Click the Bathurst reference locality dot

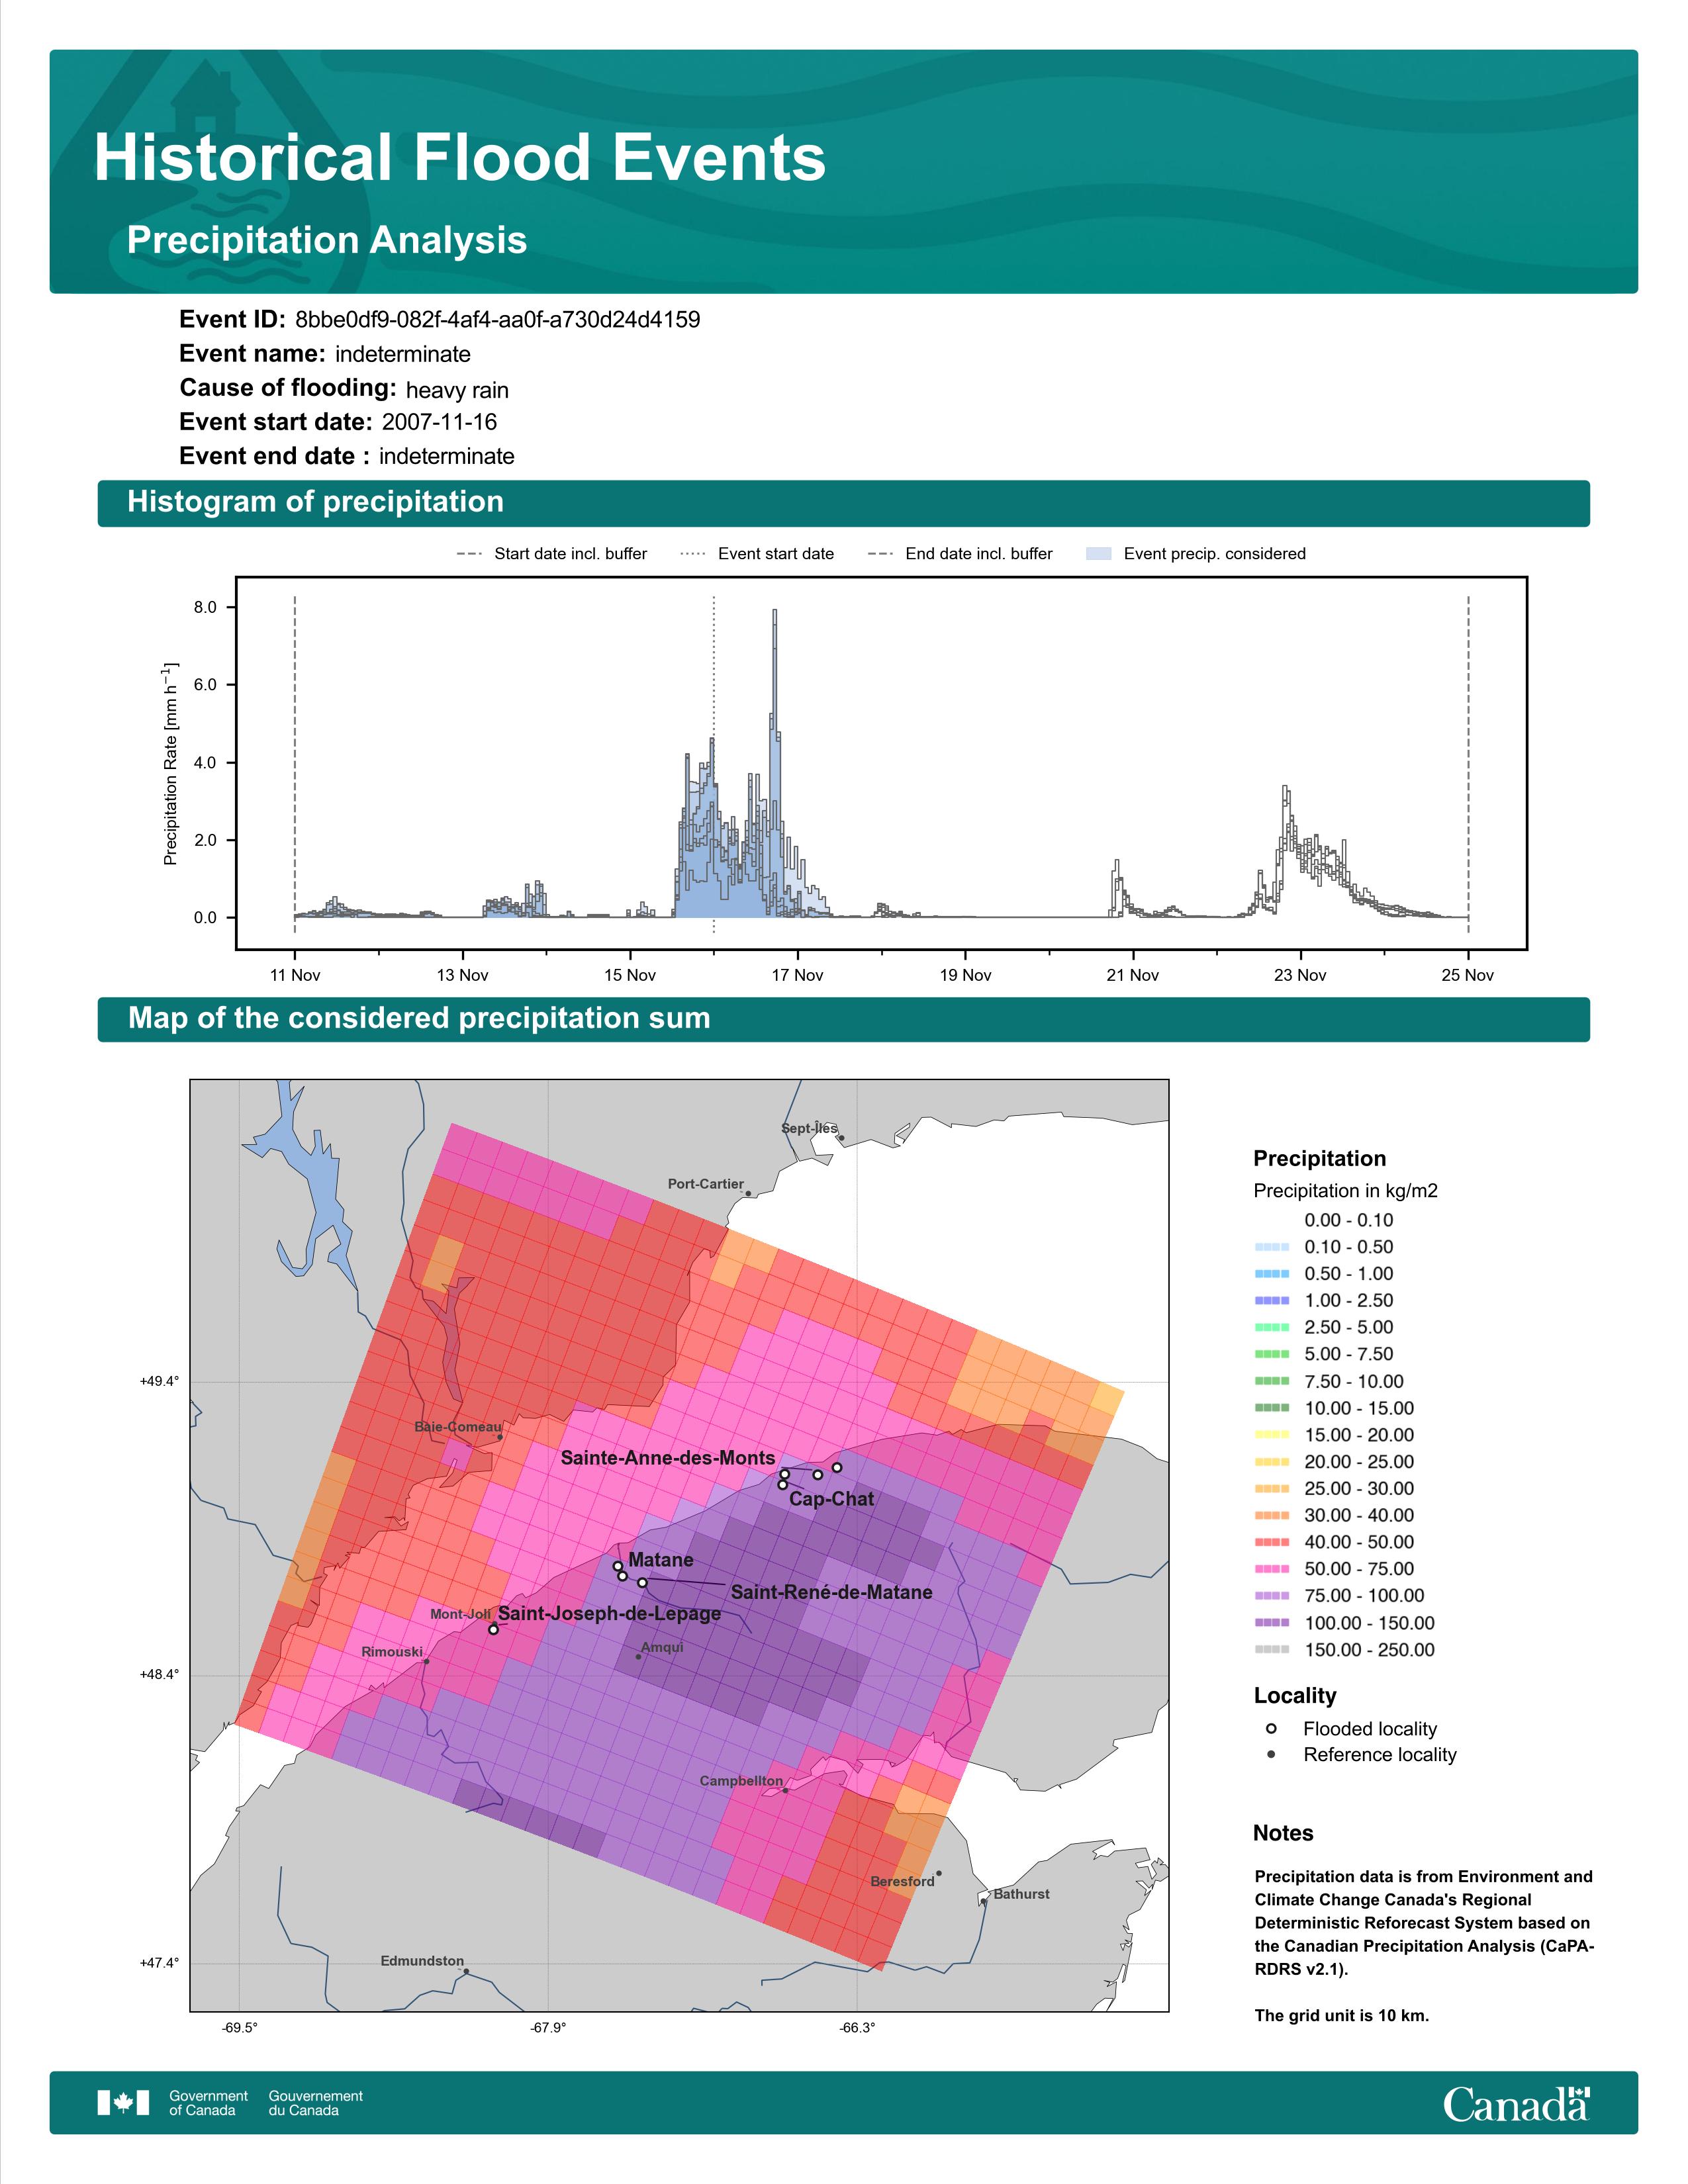pyautogui.click(x=984, y=1901)
